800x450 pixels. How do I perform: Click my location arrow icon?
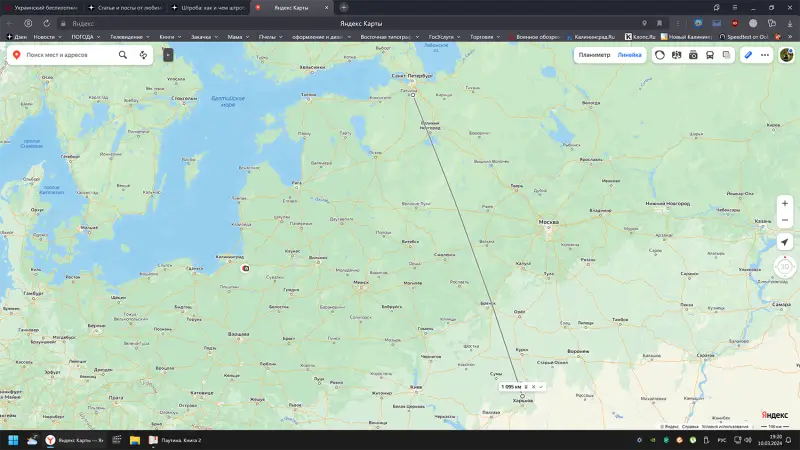coord(785,242)
